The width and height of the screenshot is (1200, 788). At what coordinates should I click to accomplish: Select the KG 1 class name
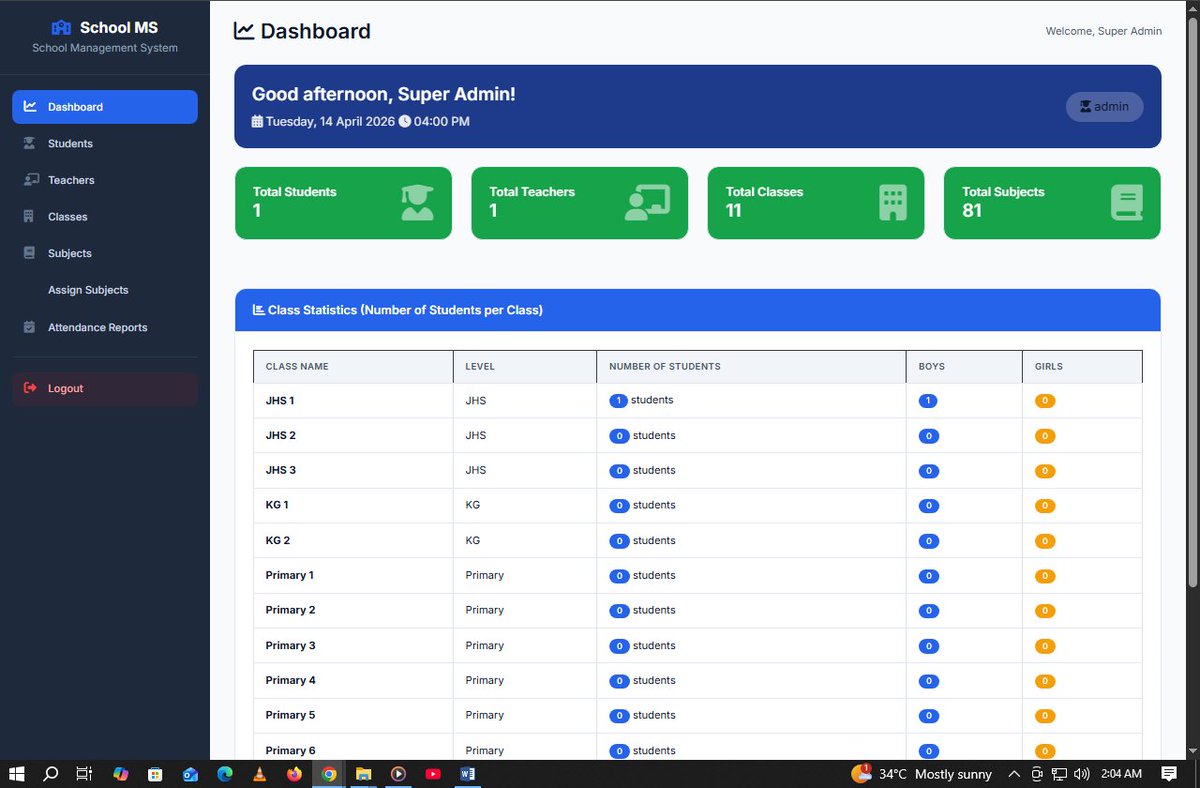coord(277,505)
